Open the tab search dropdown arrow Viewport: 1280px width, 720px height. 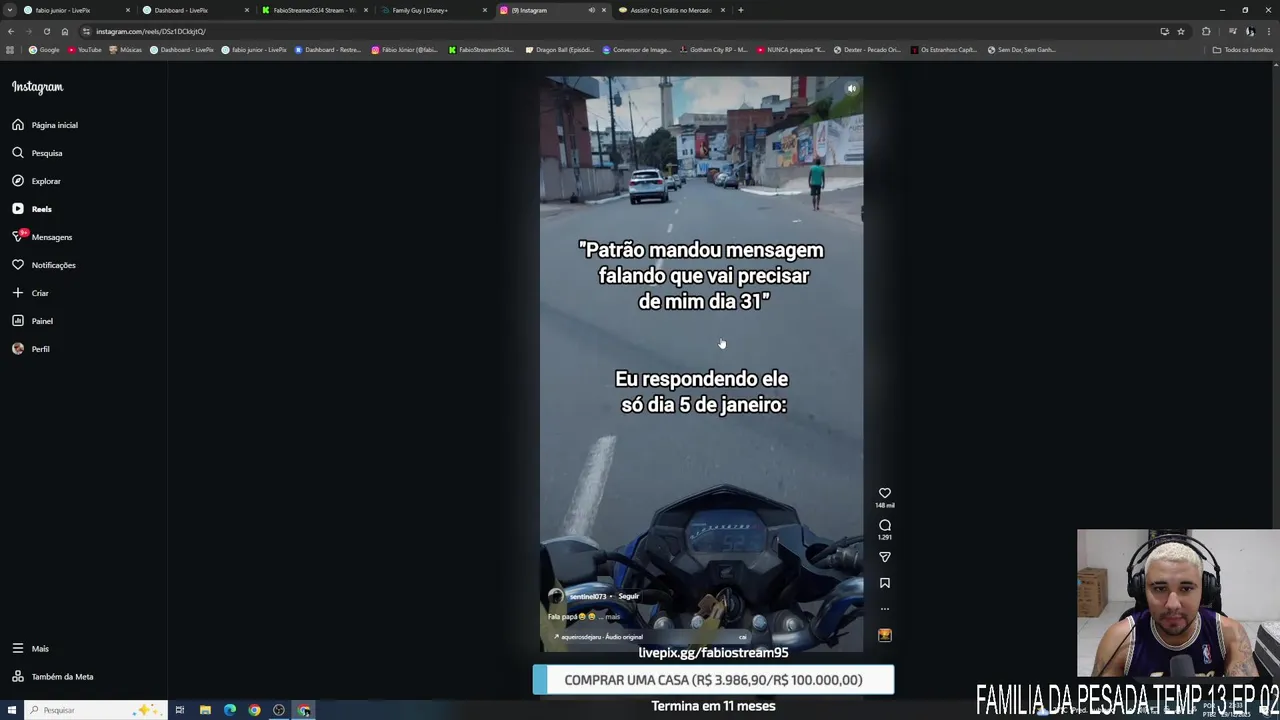(x=10, y=10)
